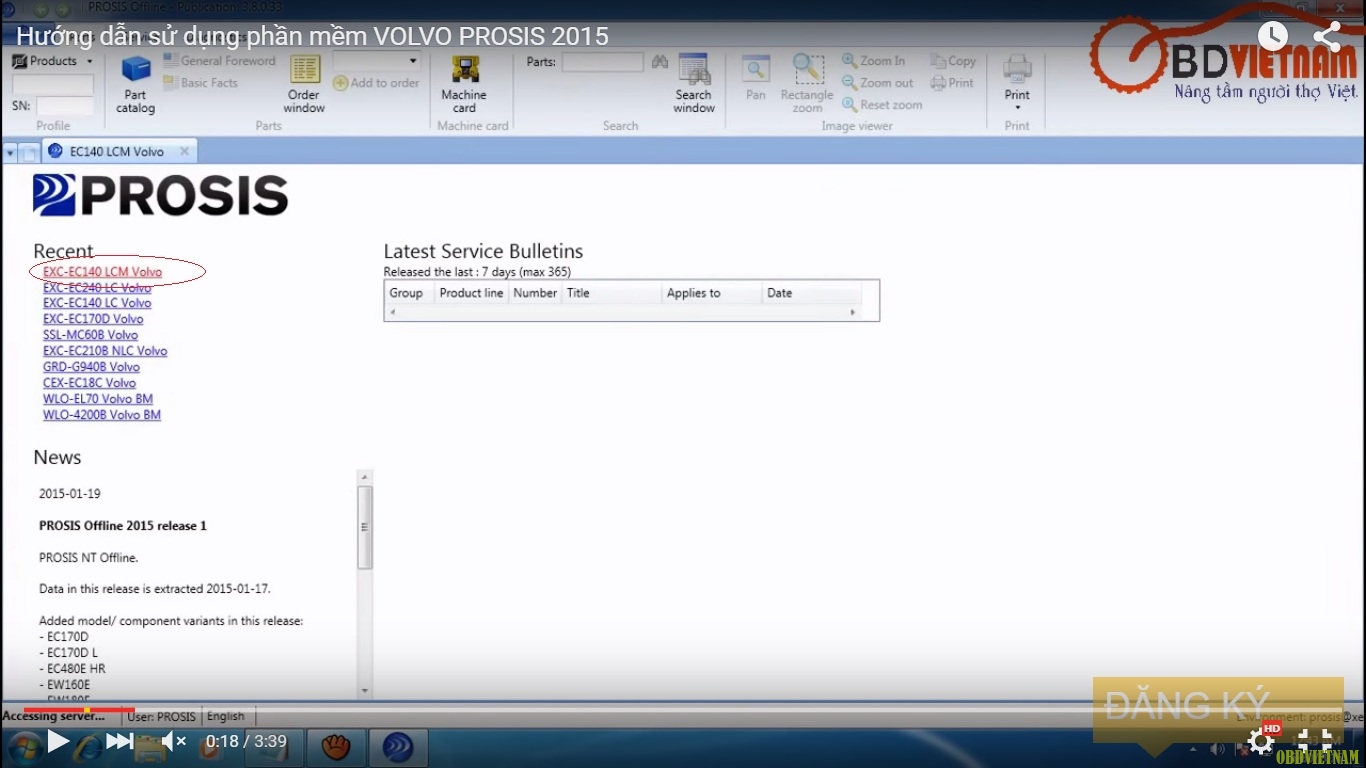Skip to next video
Image resolution: width=1366 pixels, height=768 pixels.
tap(119, 741)
